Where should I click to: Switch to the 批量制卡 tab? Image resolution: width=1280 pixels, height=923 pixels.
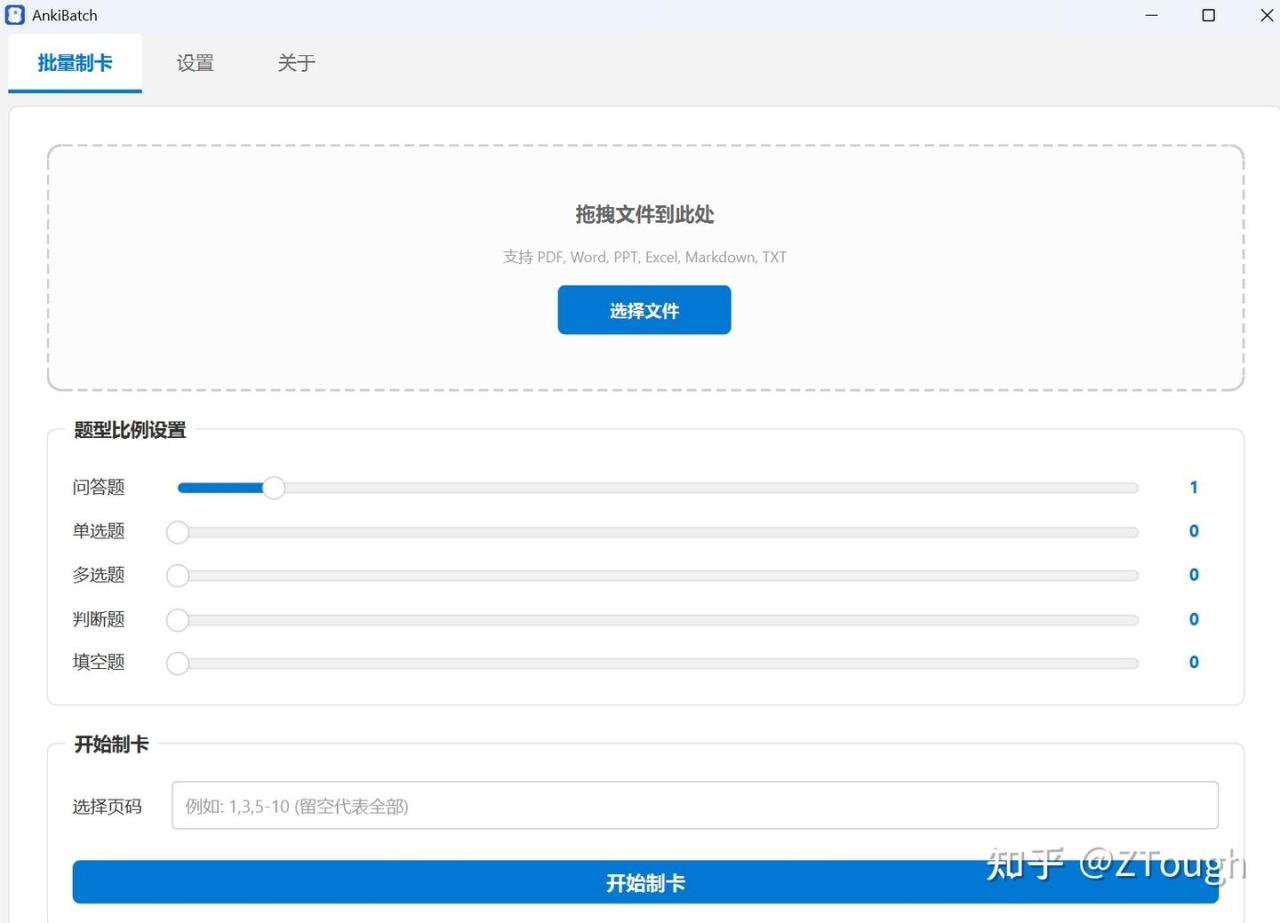75,63
